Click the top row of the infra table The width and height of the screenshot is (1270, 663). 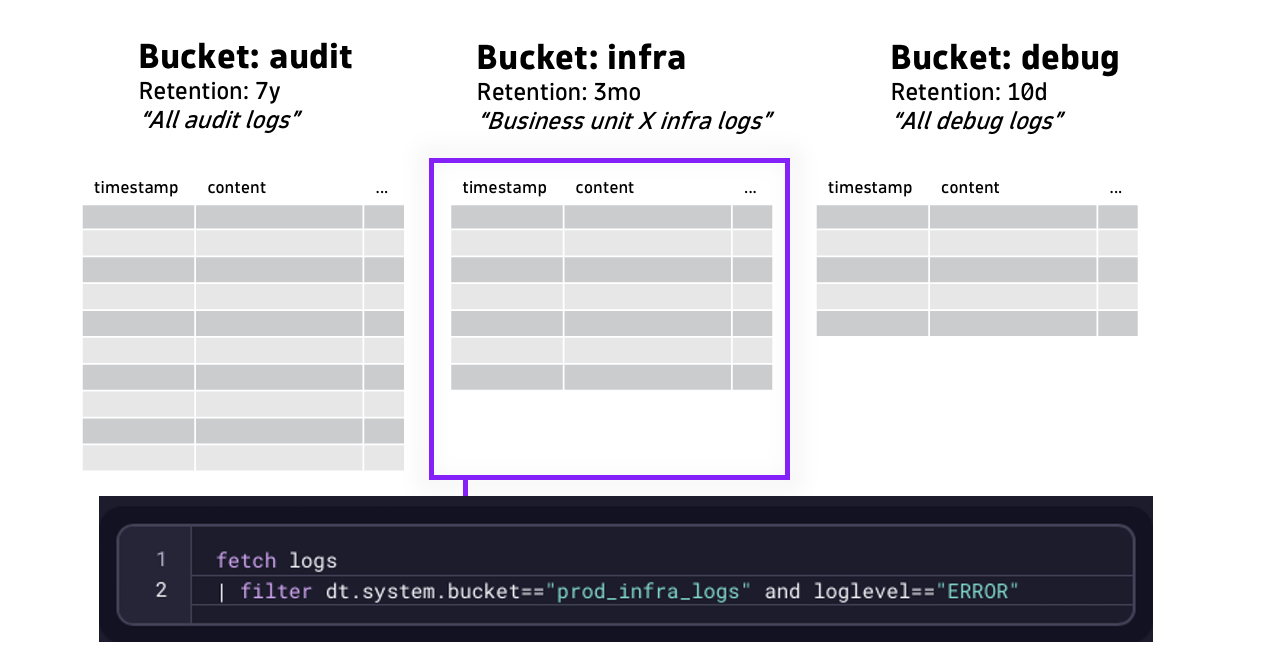click(610, 215)
